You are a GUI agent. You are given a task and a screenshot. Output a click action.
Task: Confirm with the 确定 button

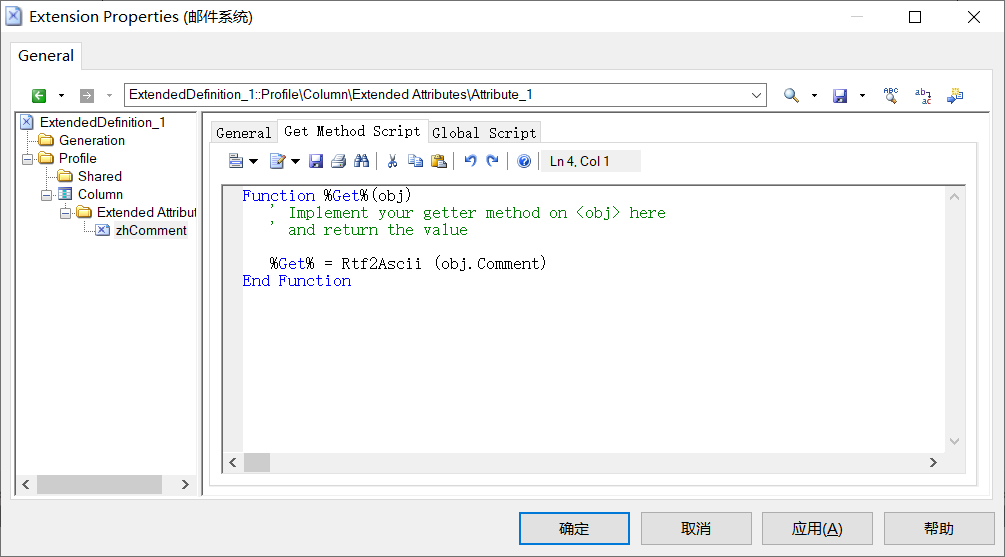pos(574,529)
